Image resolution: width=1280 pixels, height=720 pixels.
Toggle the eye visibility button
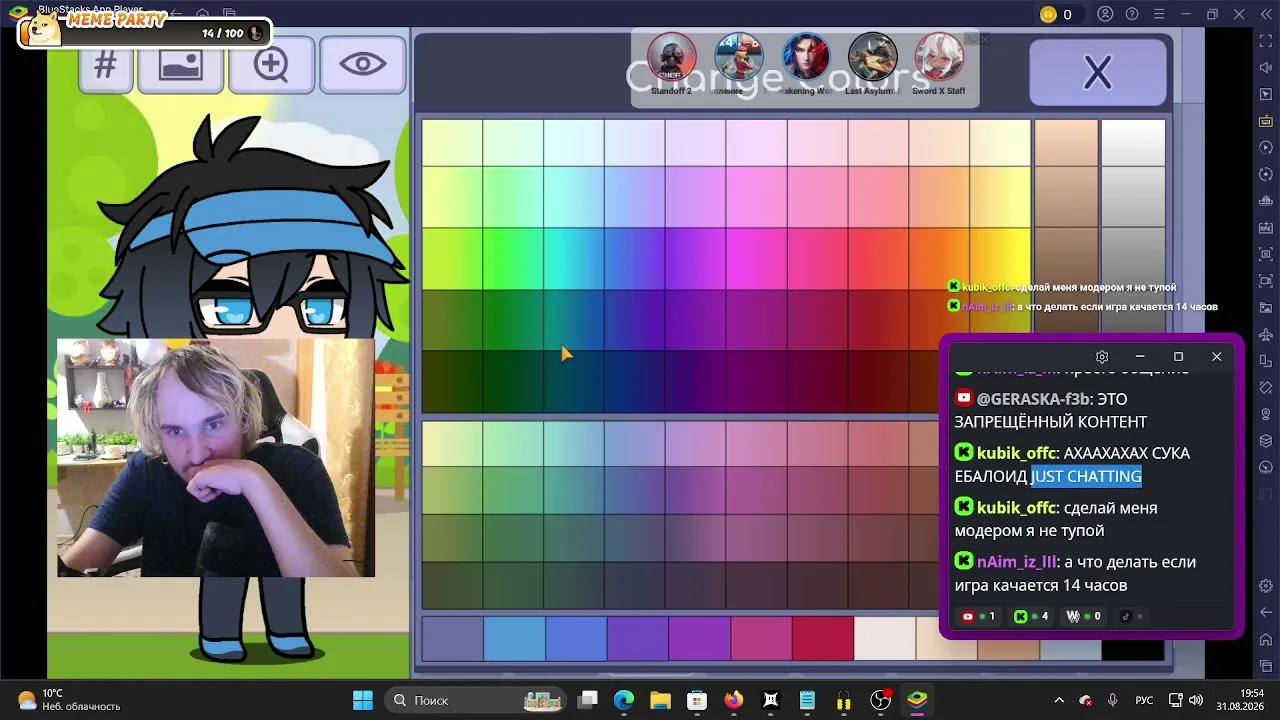362,66
